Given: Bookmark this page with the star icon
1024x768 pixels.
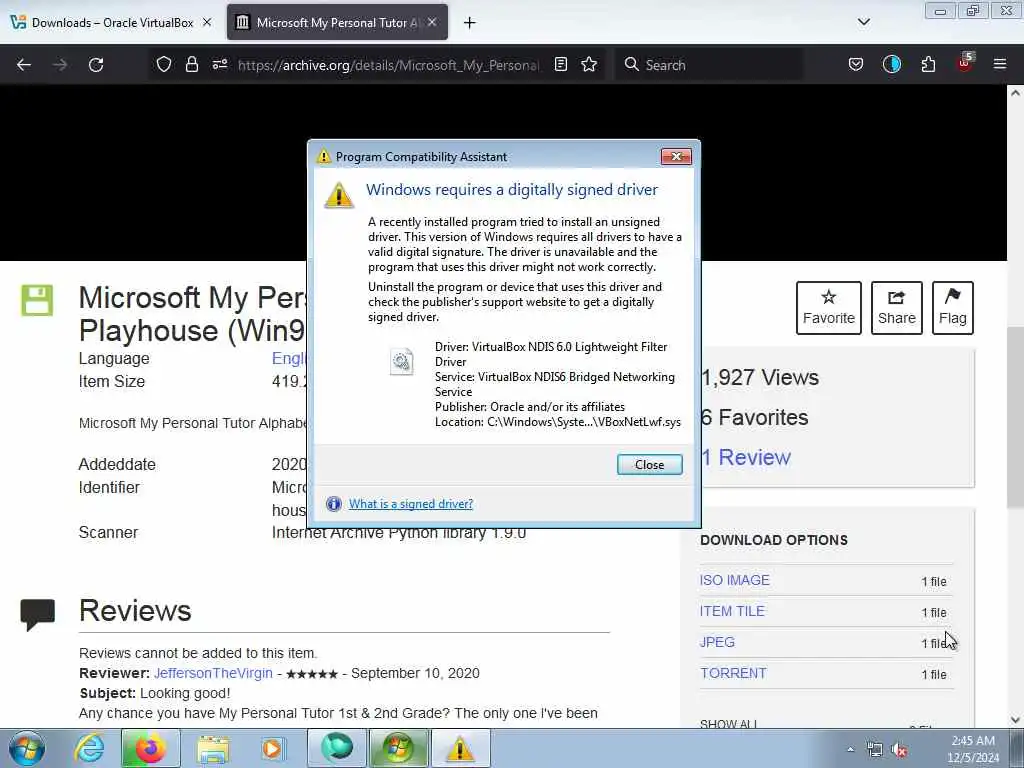Looking at the screenshot, I should click(589, 64).
